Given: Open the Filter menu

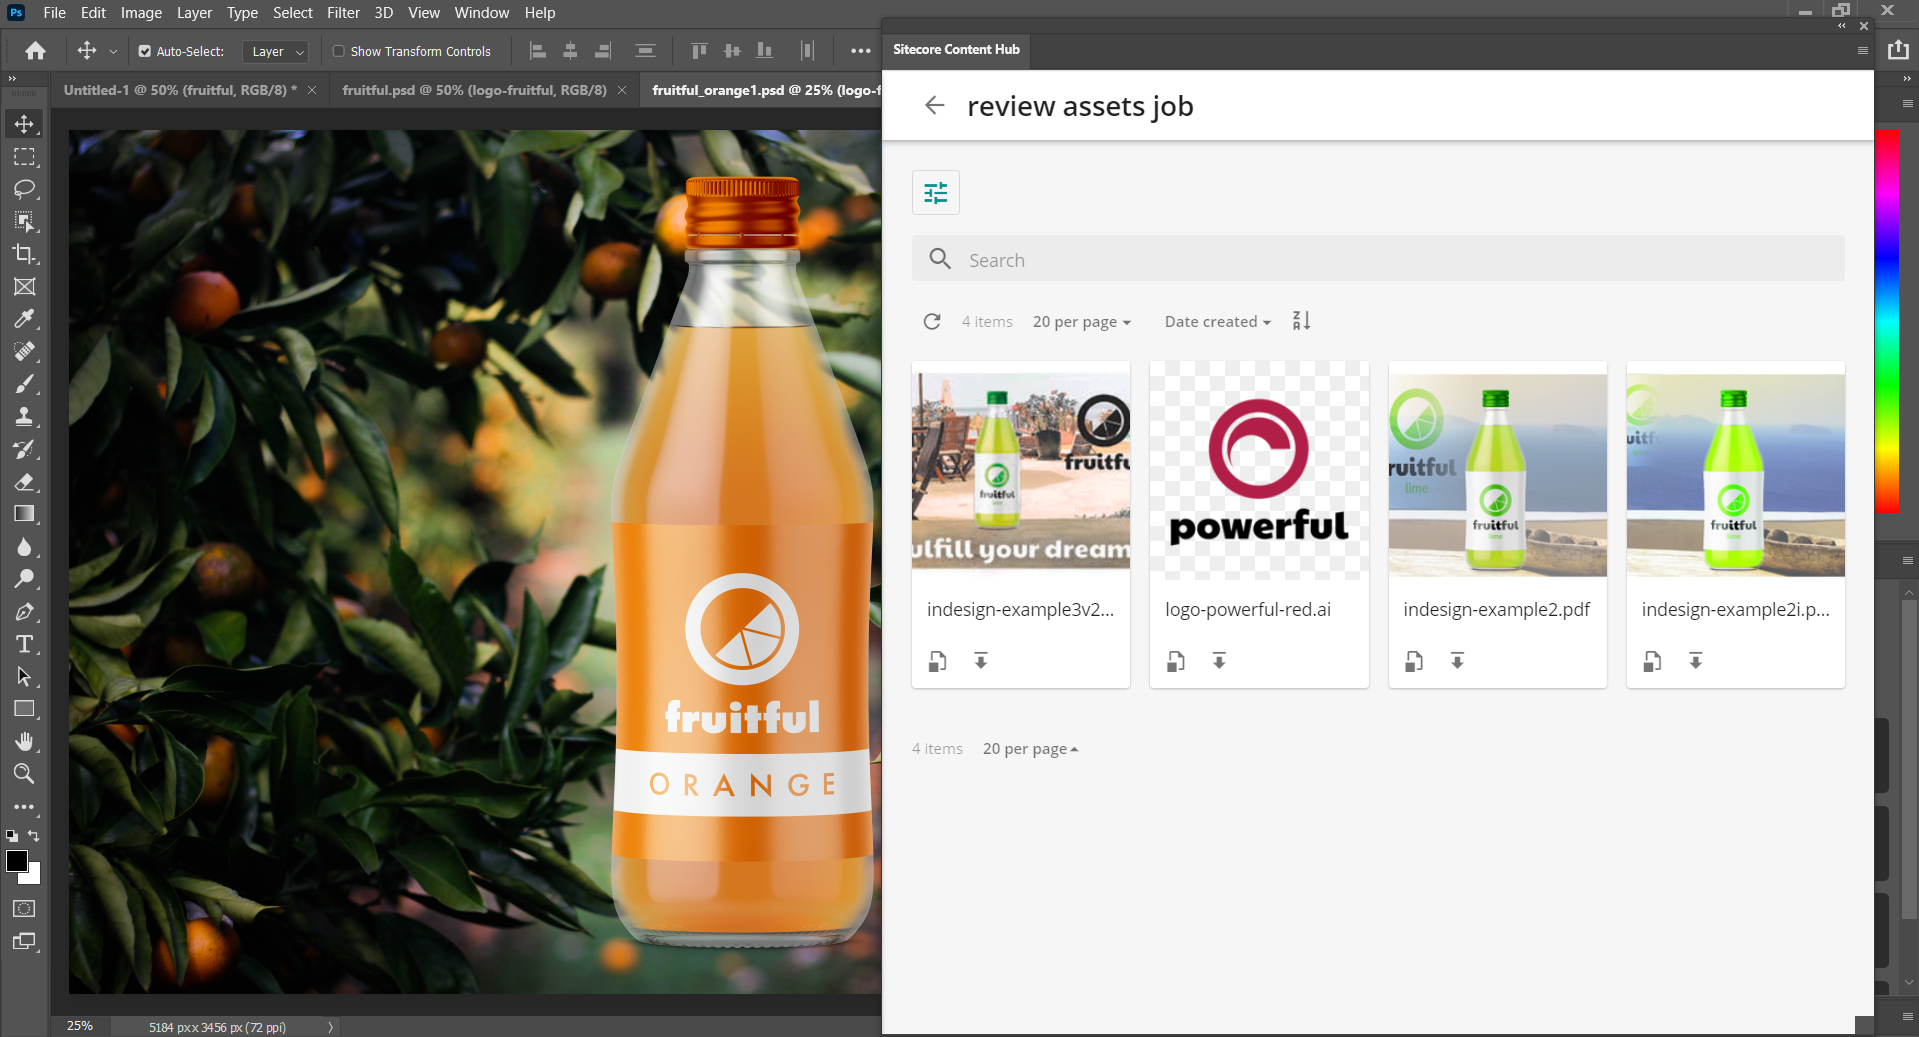Looking at the screenshot, I should [343, 13].
